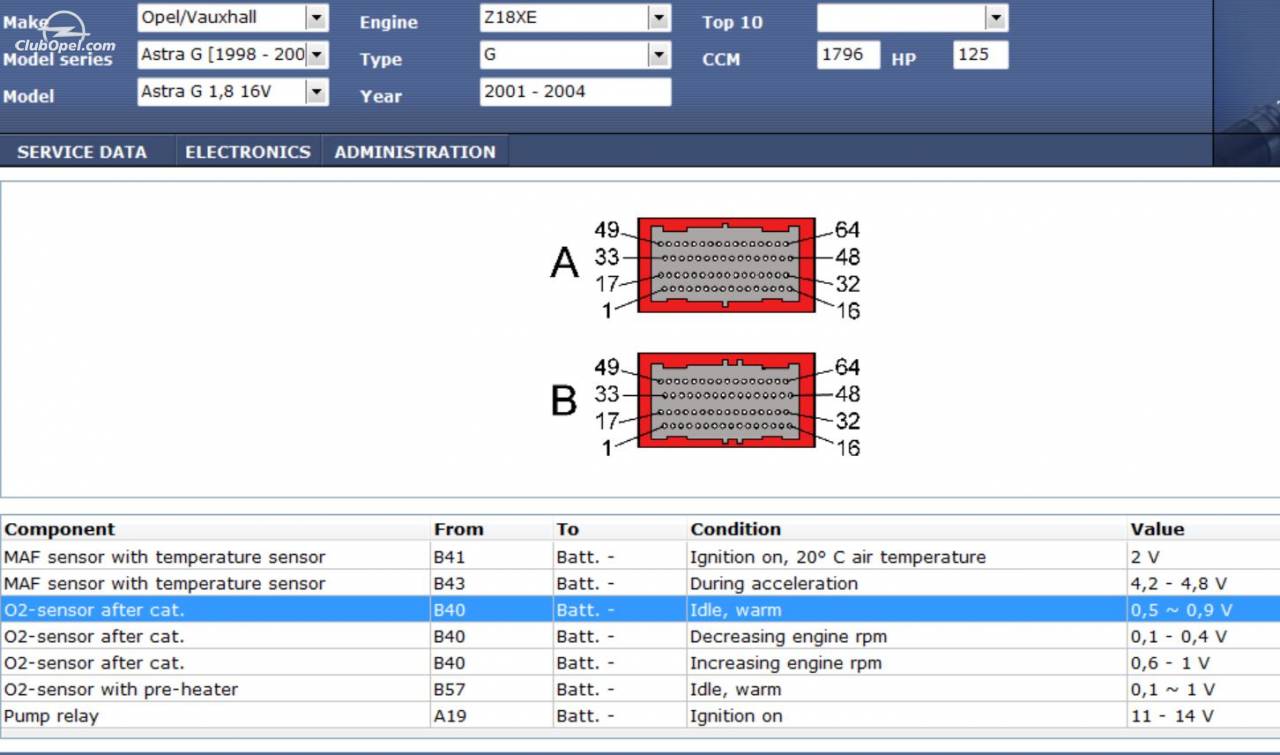Screen dimensions: 1280x755
Task: Click the CCM field showing 1796
Action: [848, 55]
